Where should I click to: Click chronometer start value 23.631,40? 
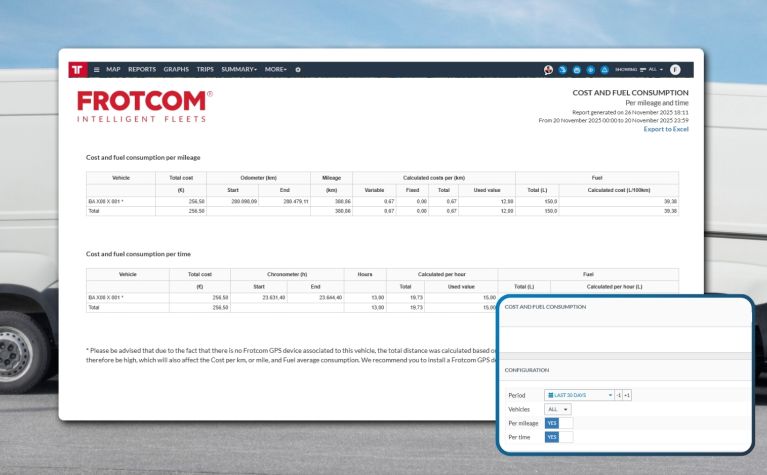273,297
